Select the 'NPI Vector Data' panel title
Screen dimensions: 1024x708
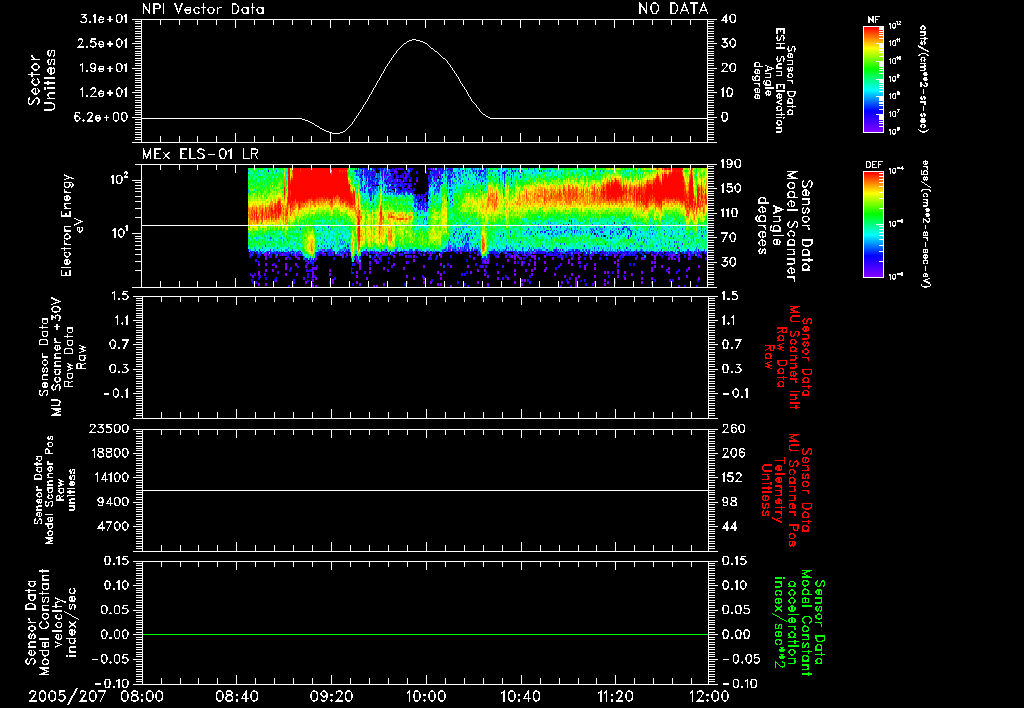coord(203,8)
